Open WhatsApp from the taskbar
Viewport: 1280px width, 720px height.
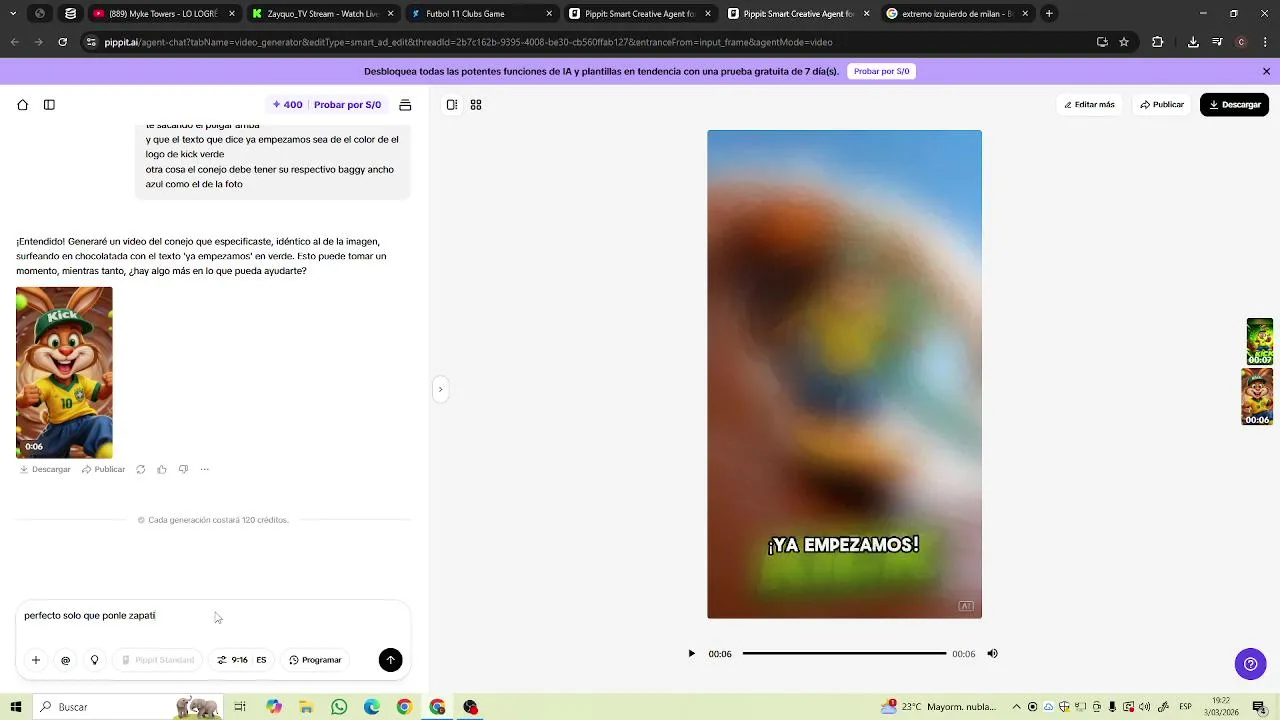(339, 707)
